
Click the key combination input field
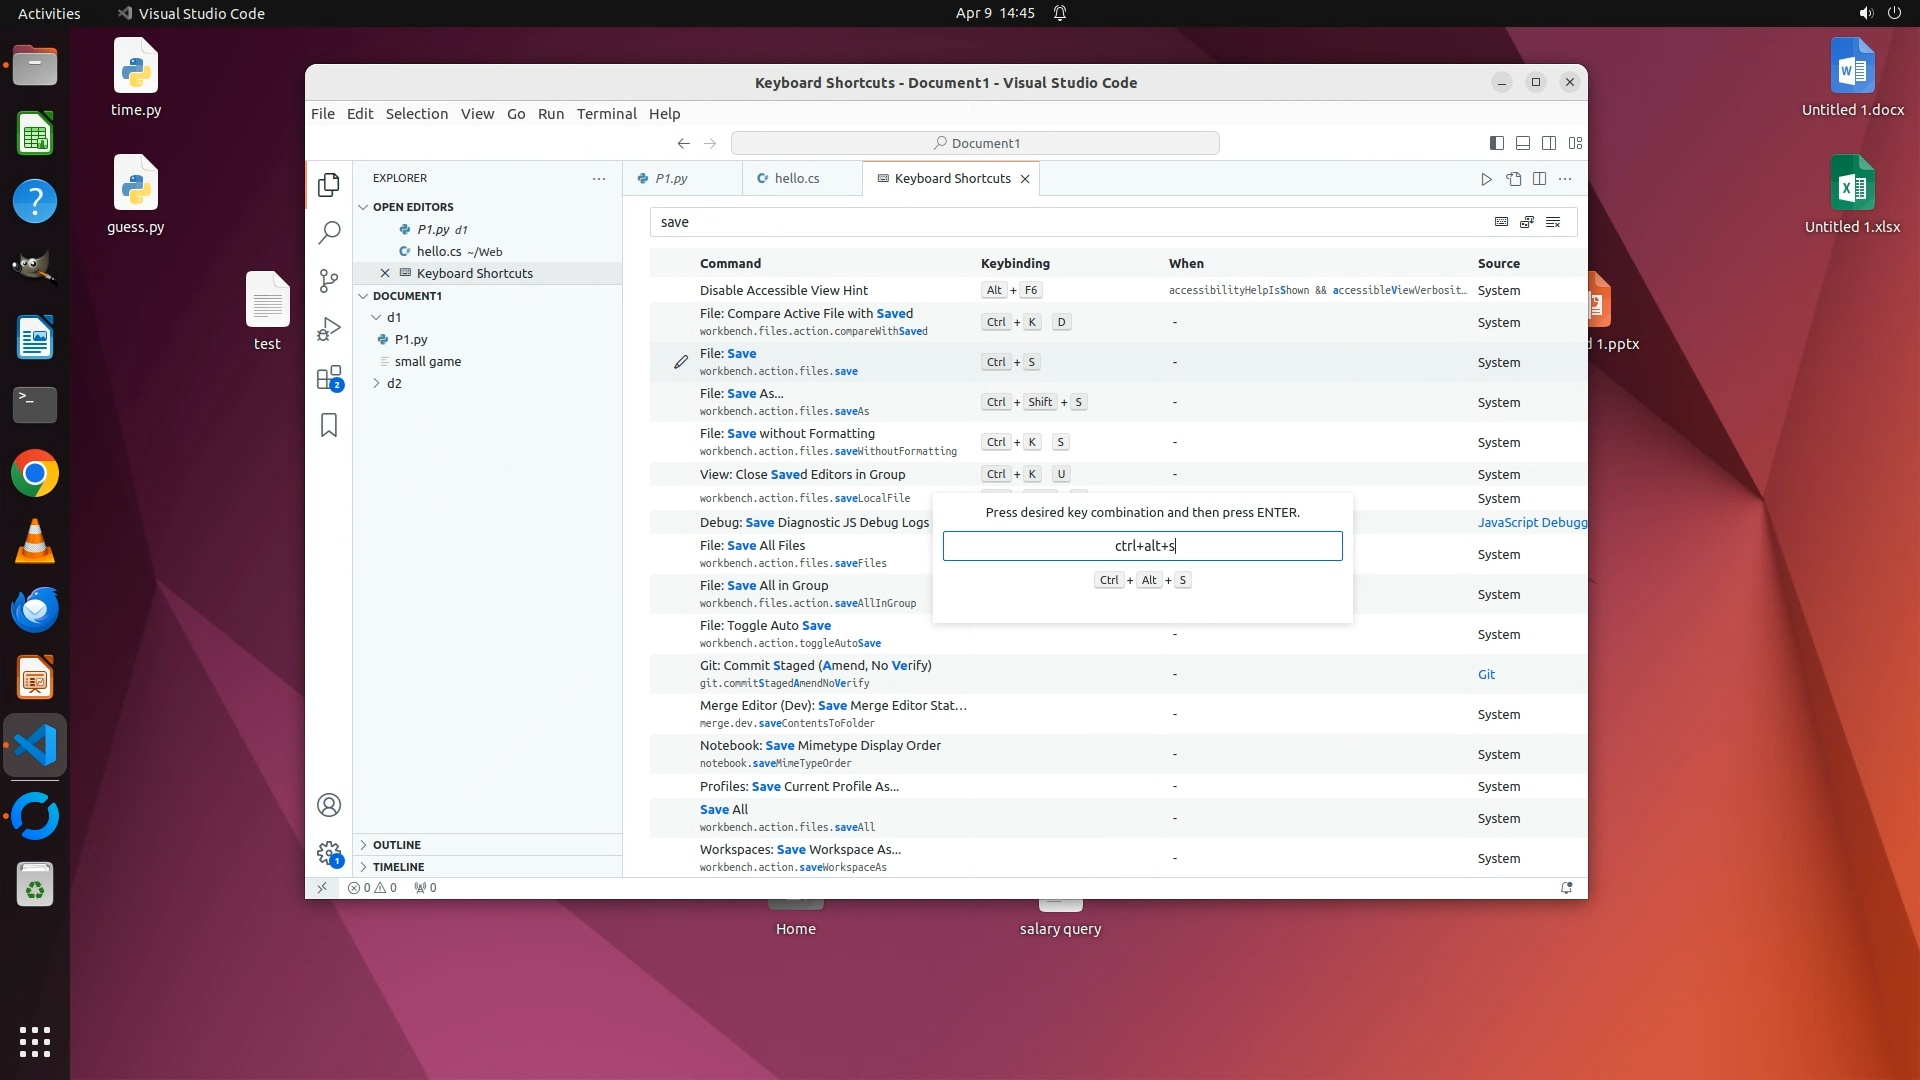1142,546
